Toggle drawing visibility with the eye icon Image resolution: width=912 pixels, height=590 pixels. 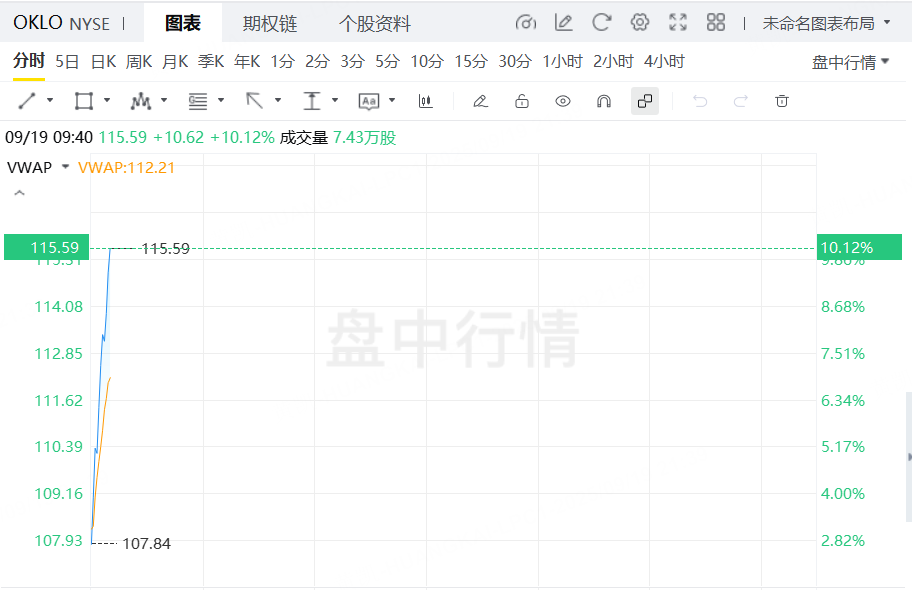tap(562, 101)
